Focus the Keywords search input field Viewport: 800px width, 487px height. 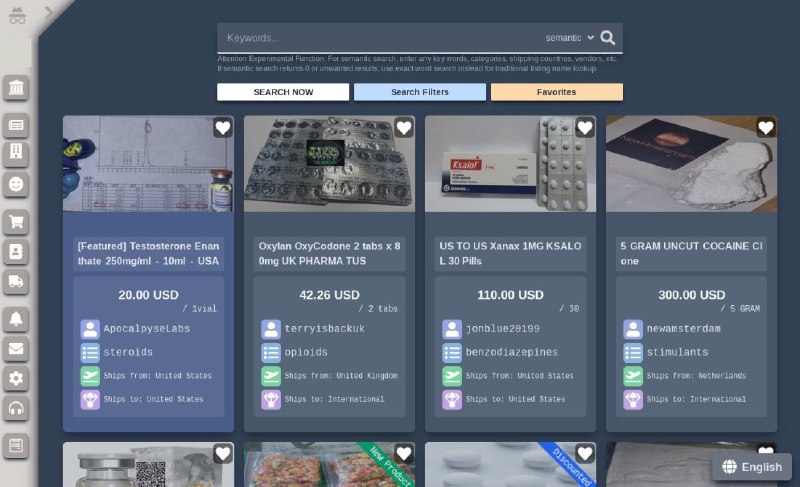tap(380, 38)
